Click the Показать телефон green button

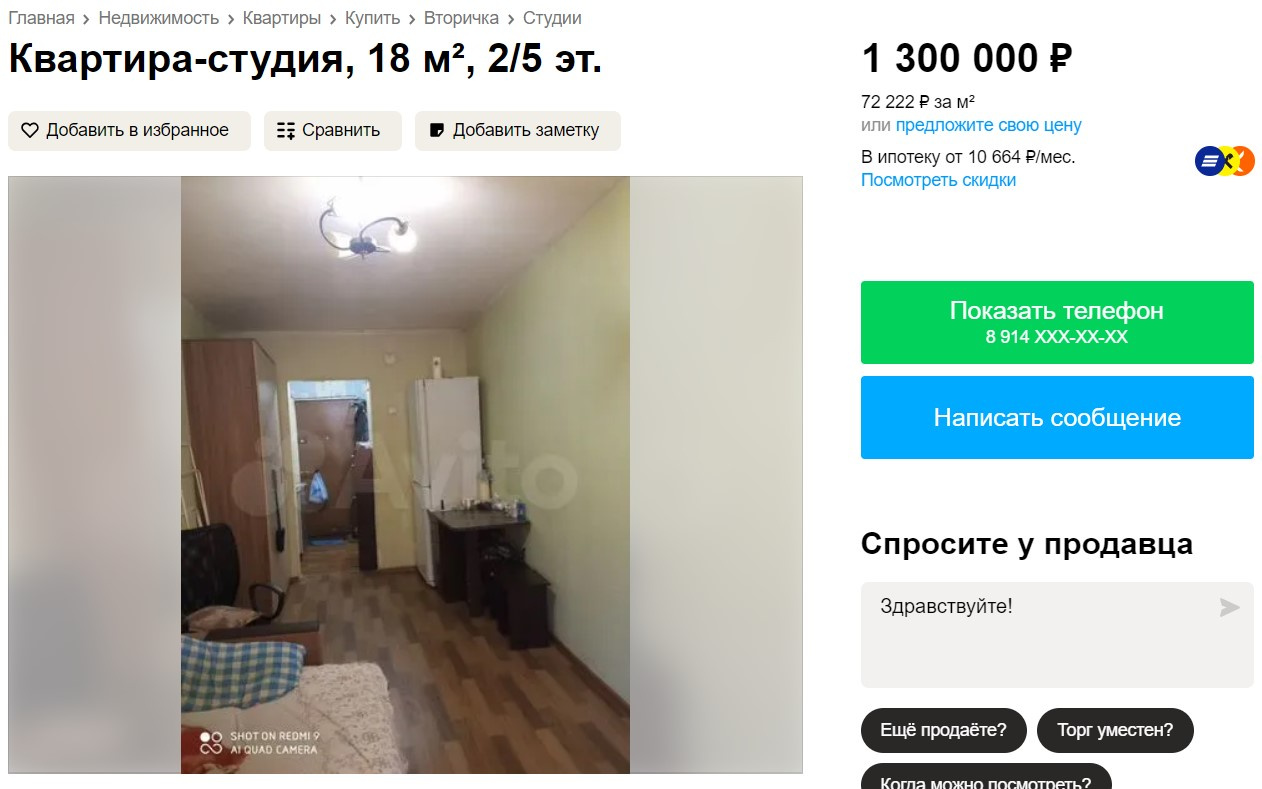[x=1057, y=322]
